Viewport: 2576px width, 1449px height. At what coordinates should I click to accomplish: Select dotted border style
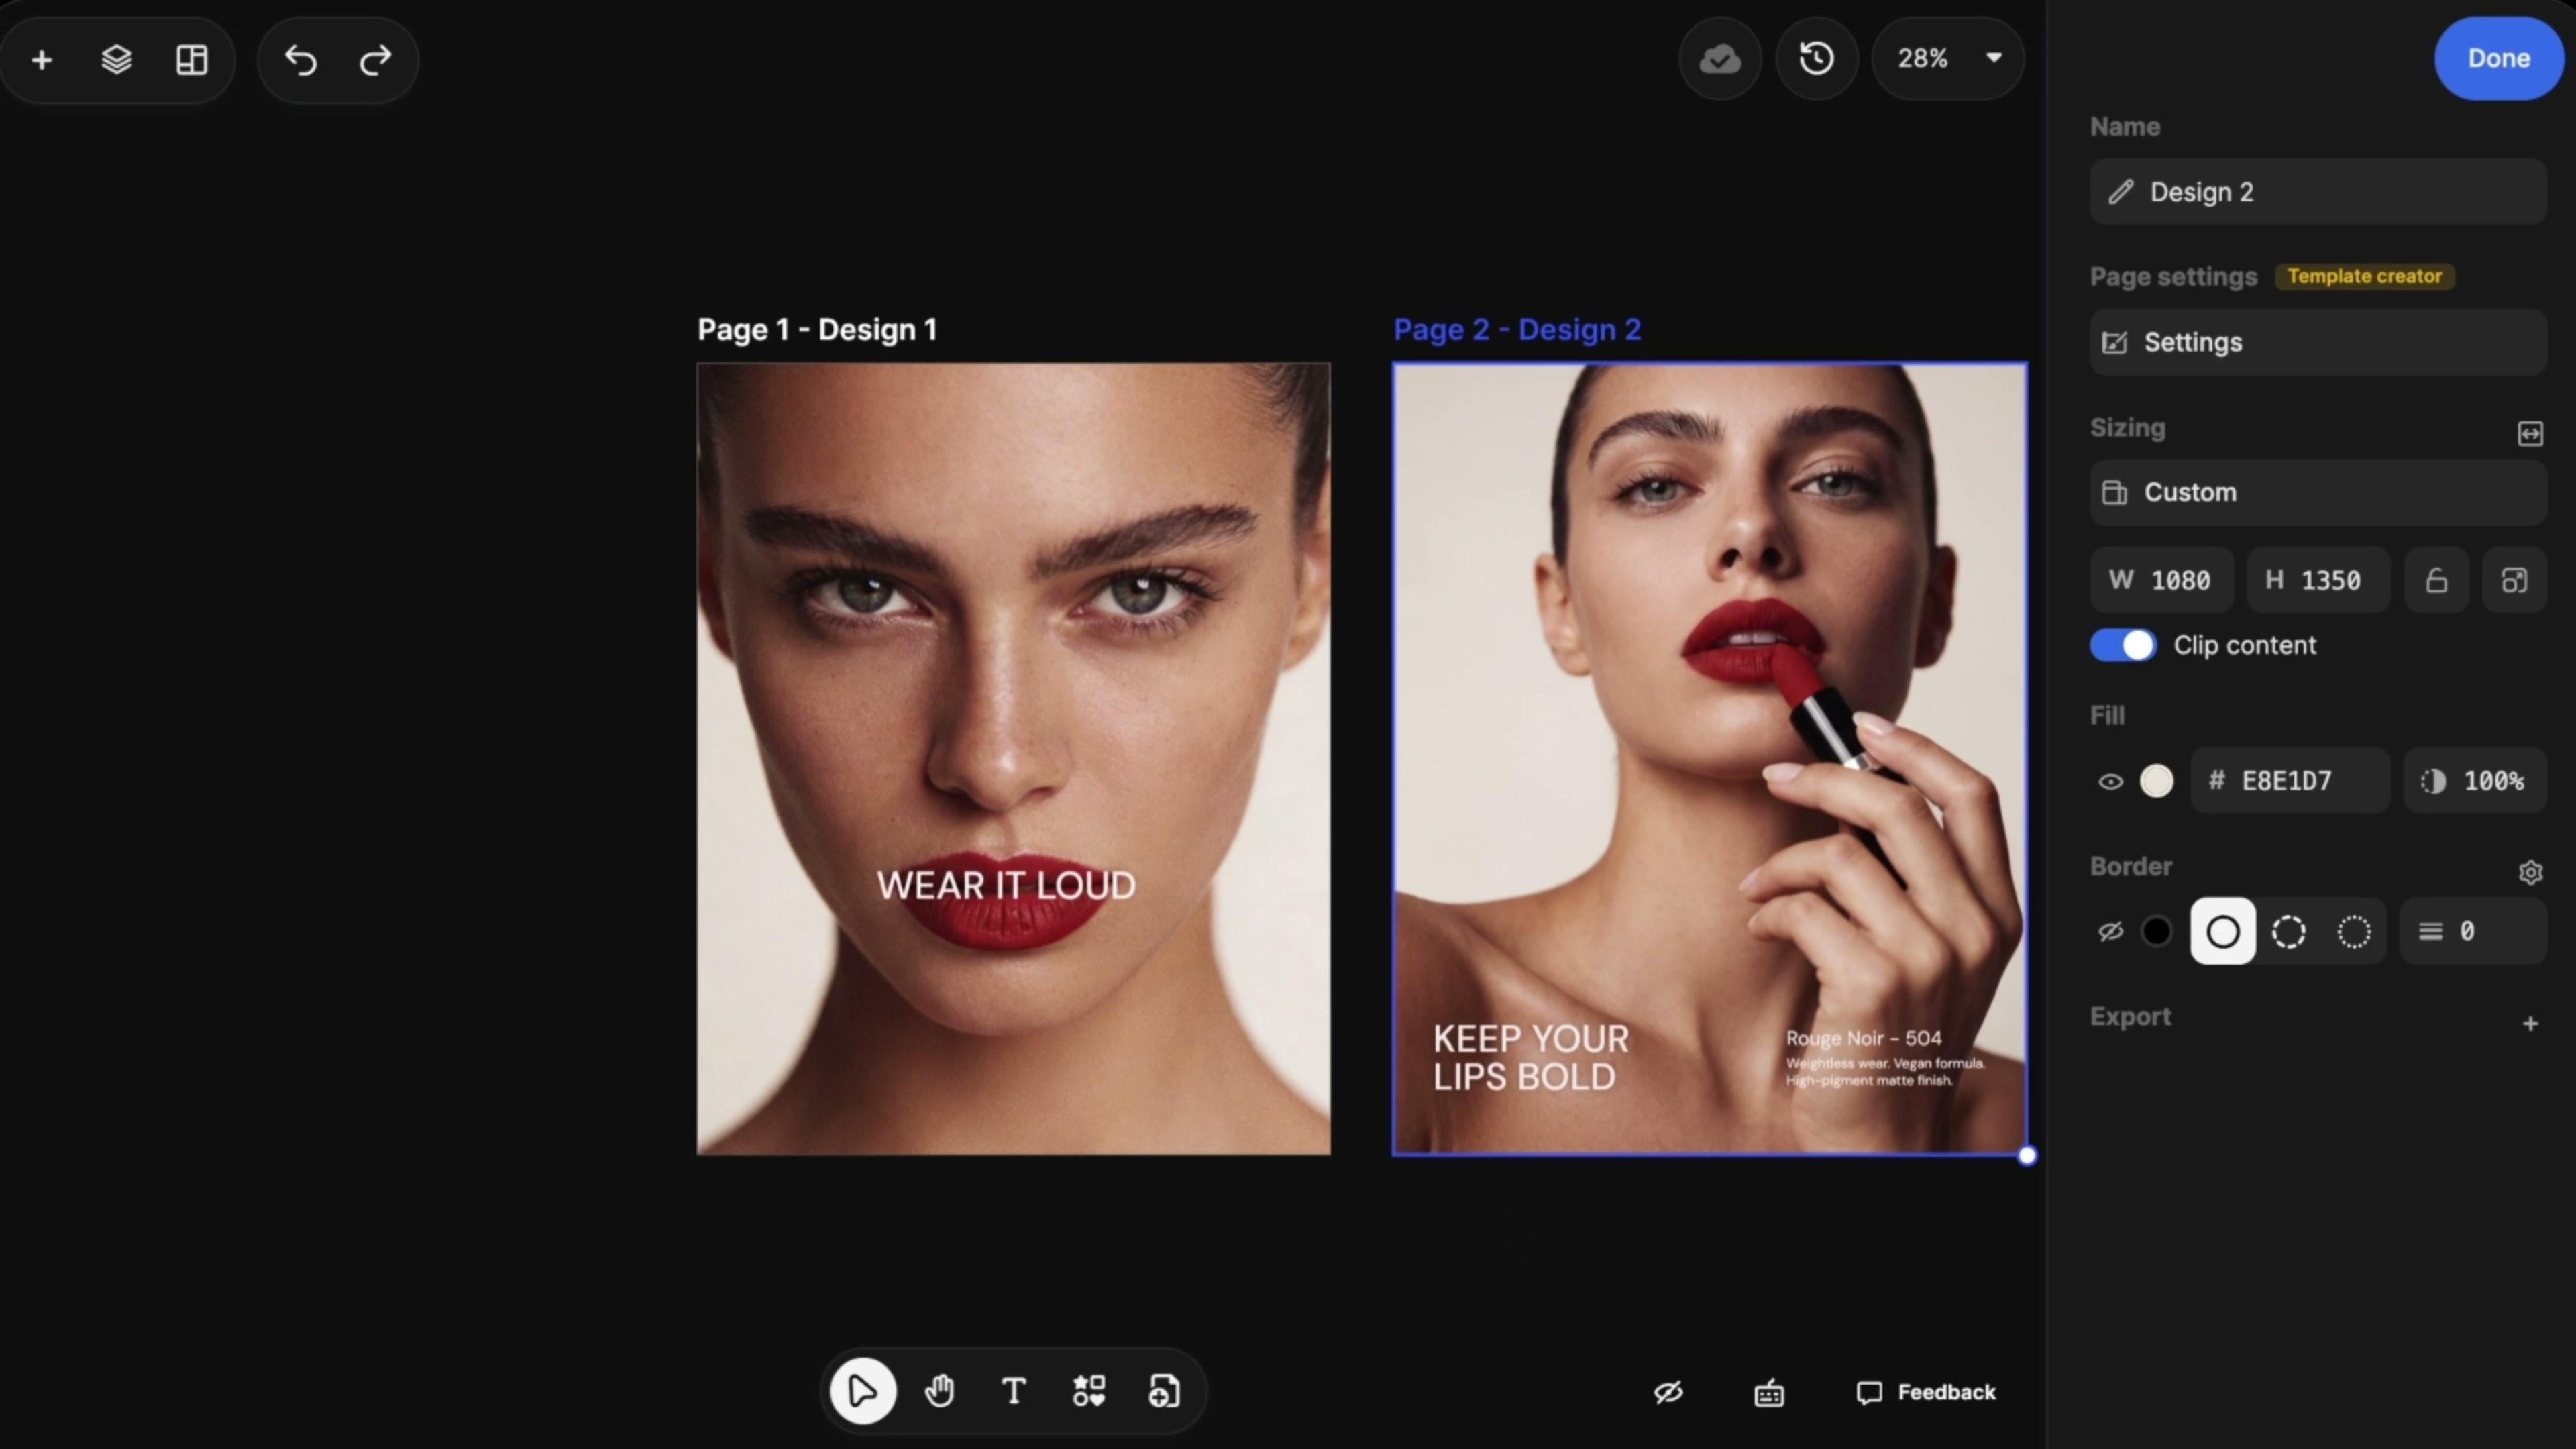click(2354, 931)
